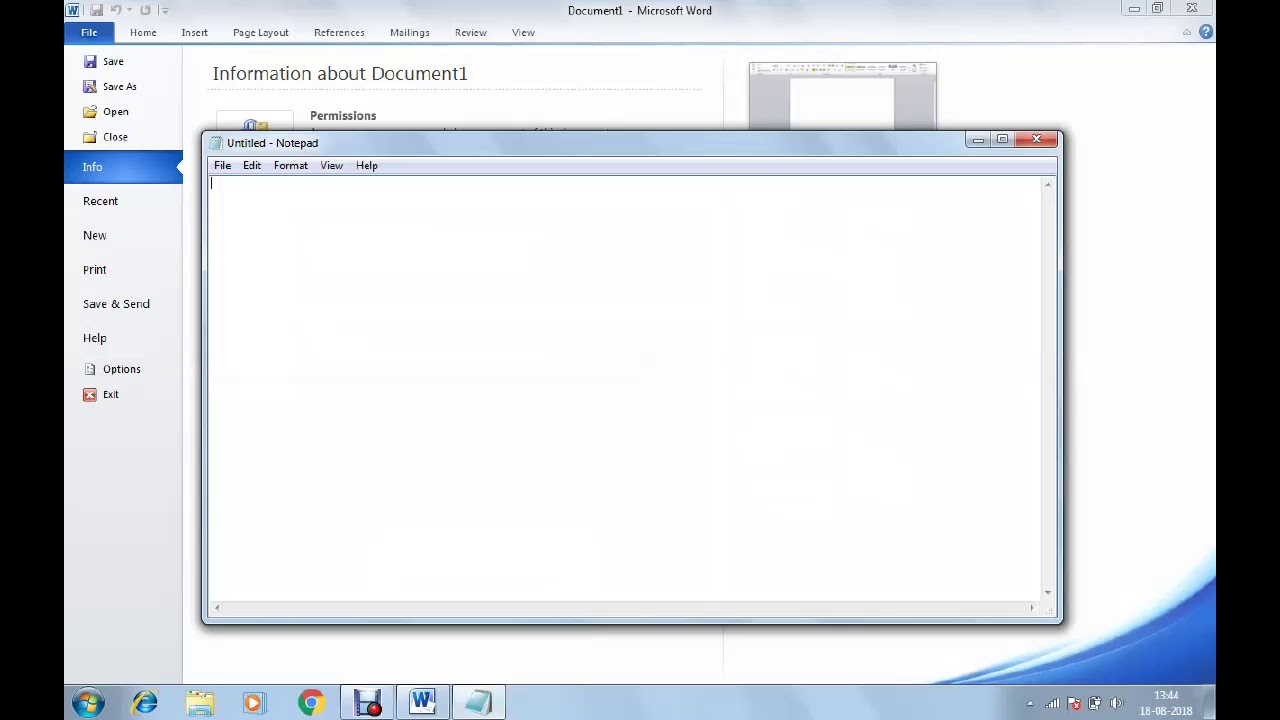Open Google Chrome from taskbar
This screenshot has height=720, width=1280.
click(311, 703)
